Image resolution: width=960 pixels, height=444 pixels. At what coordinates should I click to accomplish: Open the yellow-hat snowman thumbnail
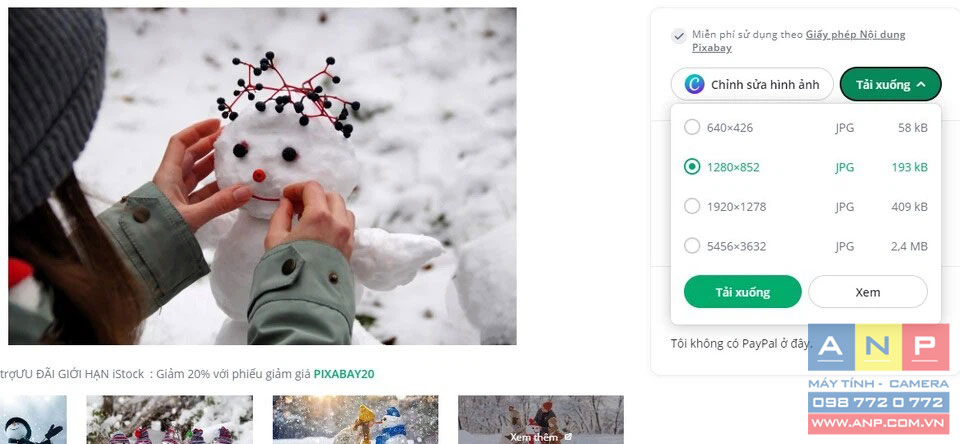tap(356, 420)
